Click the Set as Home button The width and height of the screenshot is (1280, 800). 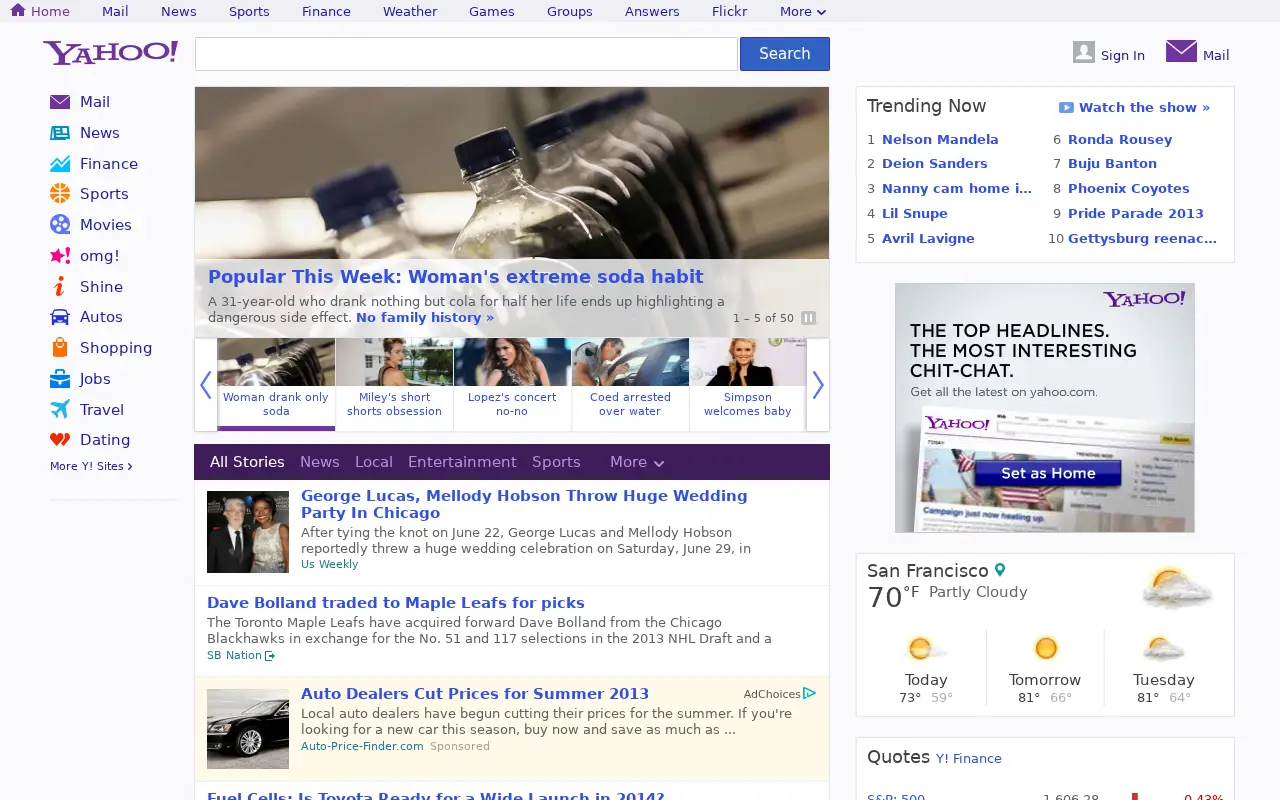point(1048,473)
